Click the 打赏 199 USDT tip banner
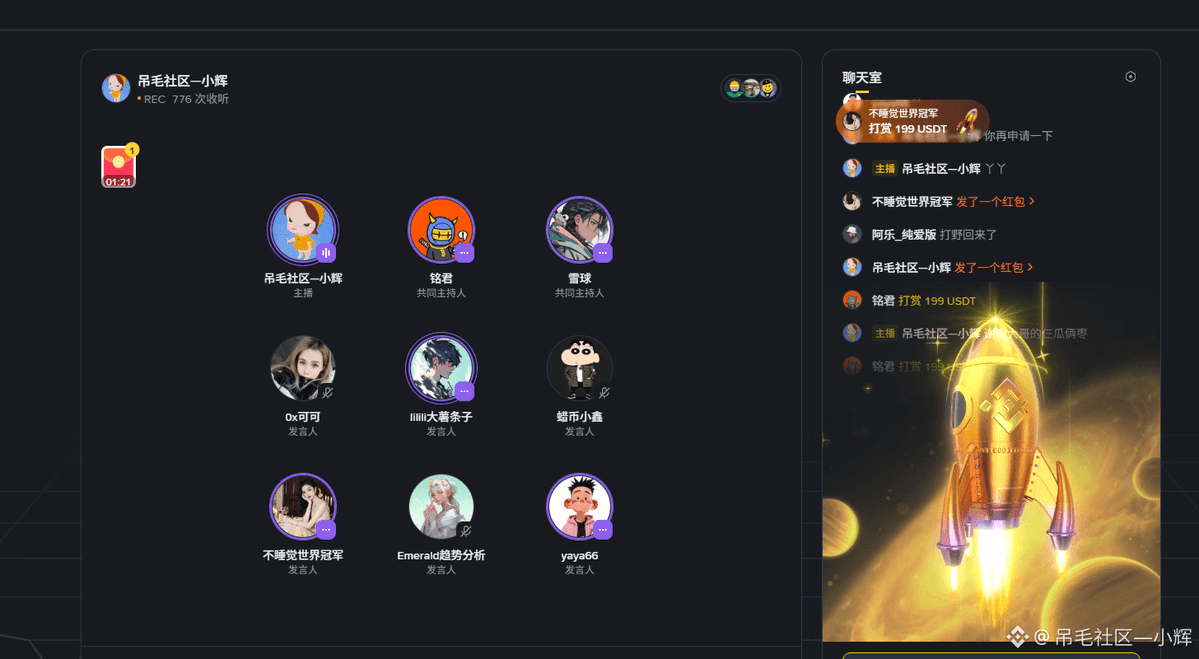 912,121
